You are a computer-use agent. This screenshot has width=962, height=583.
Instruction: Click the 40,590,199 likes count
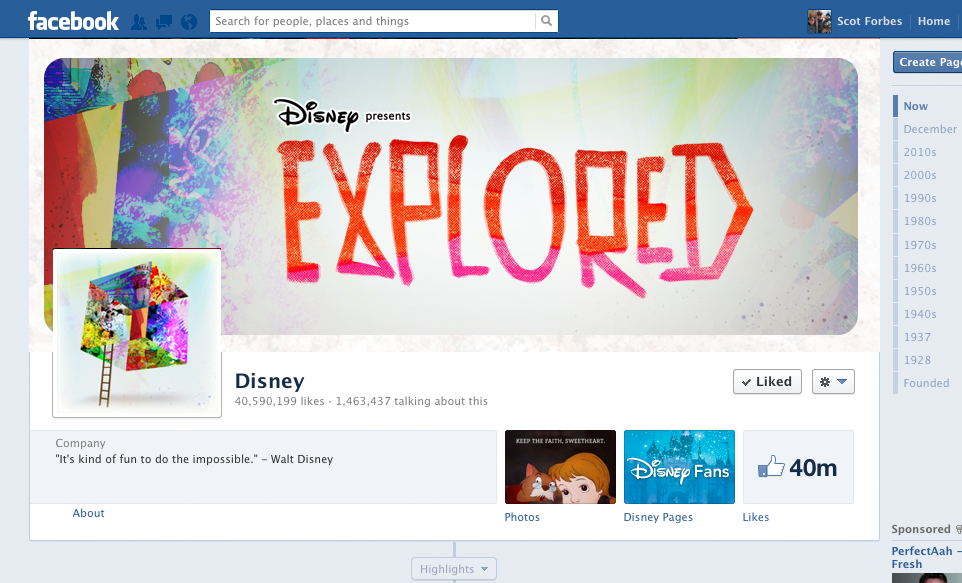coord(279,401)
